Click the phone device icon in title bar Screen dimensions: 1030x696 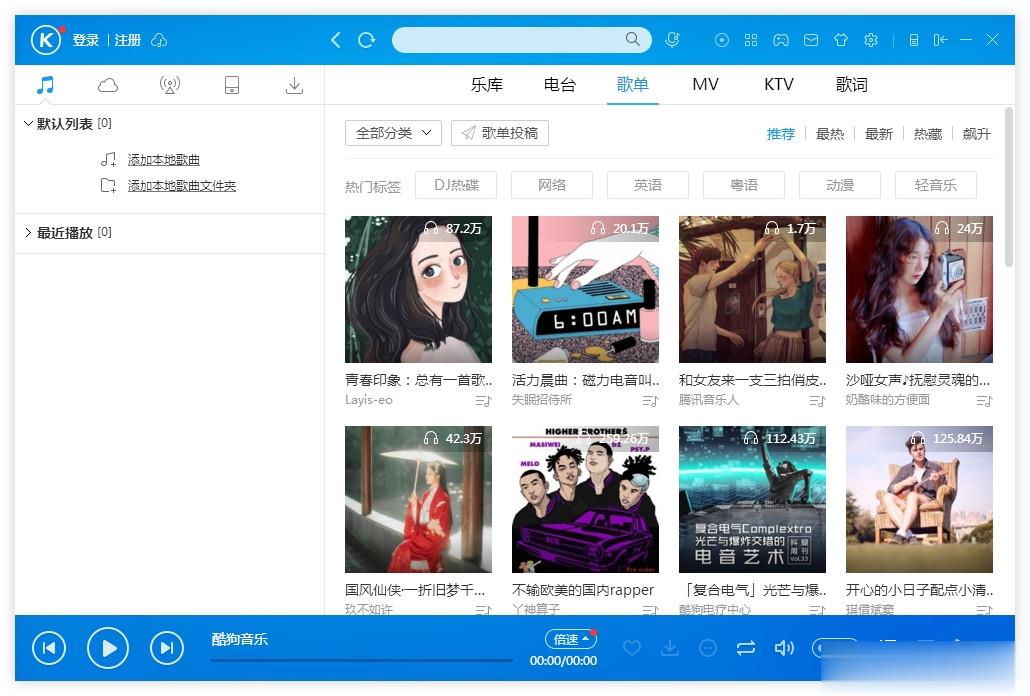(x=914, y=40)
